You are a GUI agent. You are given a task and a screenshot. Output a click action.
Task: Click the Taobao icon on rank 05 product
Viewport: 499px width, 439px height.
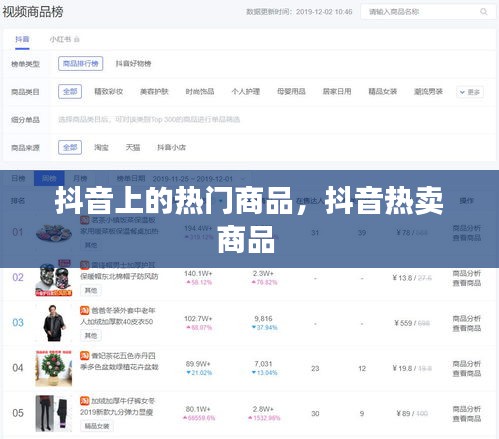tap(85, 401)
